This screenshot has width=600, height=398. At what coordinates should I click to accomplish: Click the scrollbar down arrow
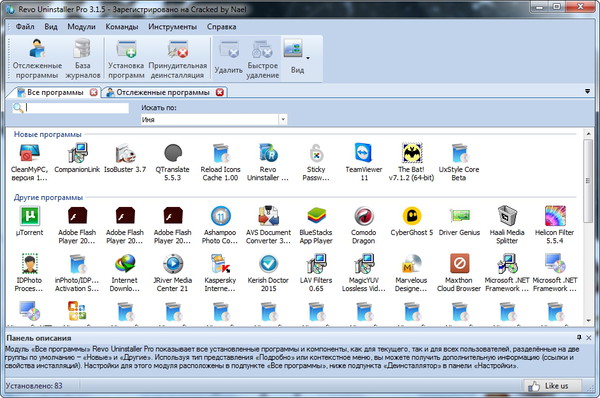588,321
